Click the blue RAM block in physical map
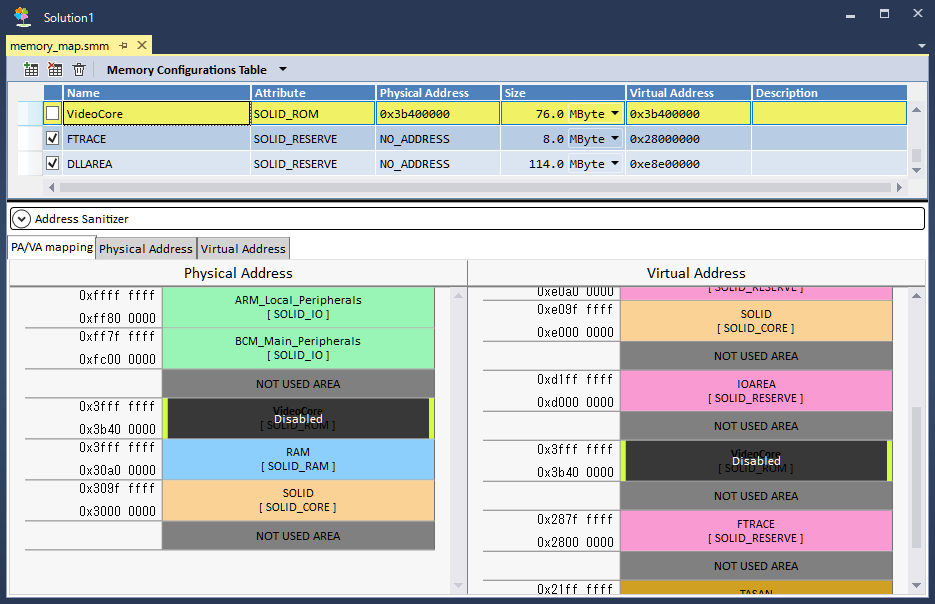The height and width of the screenshot is (604, 935). click(298, 459)
